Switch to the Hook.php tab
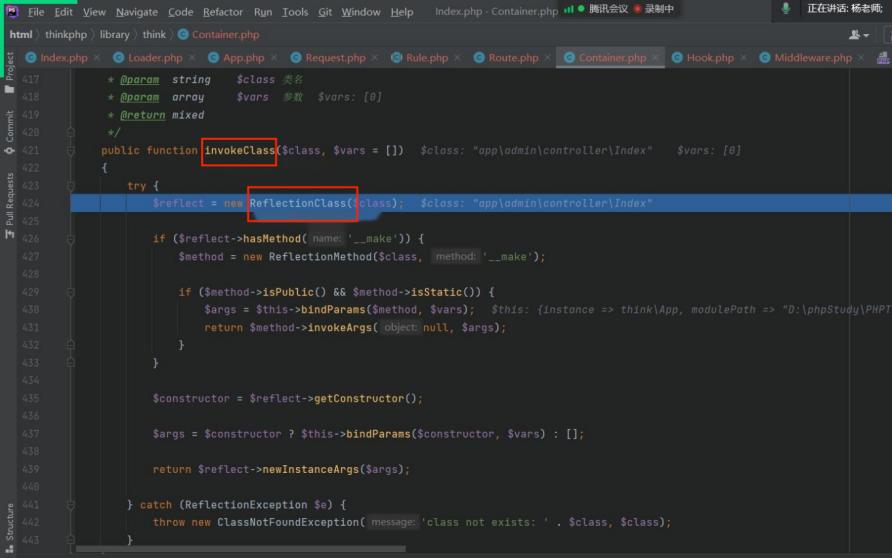Viewport: 892px width, 559px height. point(710,57)
